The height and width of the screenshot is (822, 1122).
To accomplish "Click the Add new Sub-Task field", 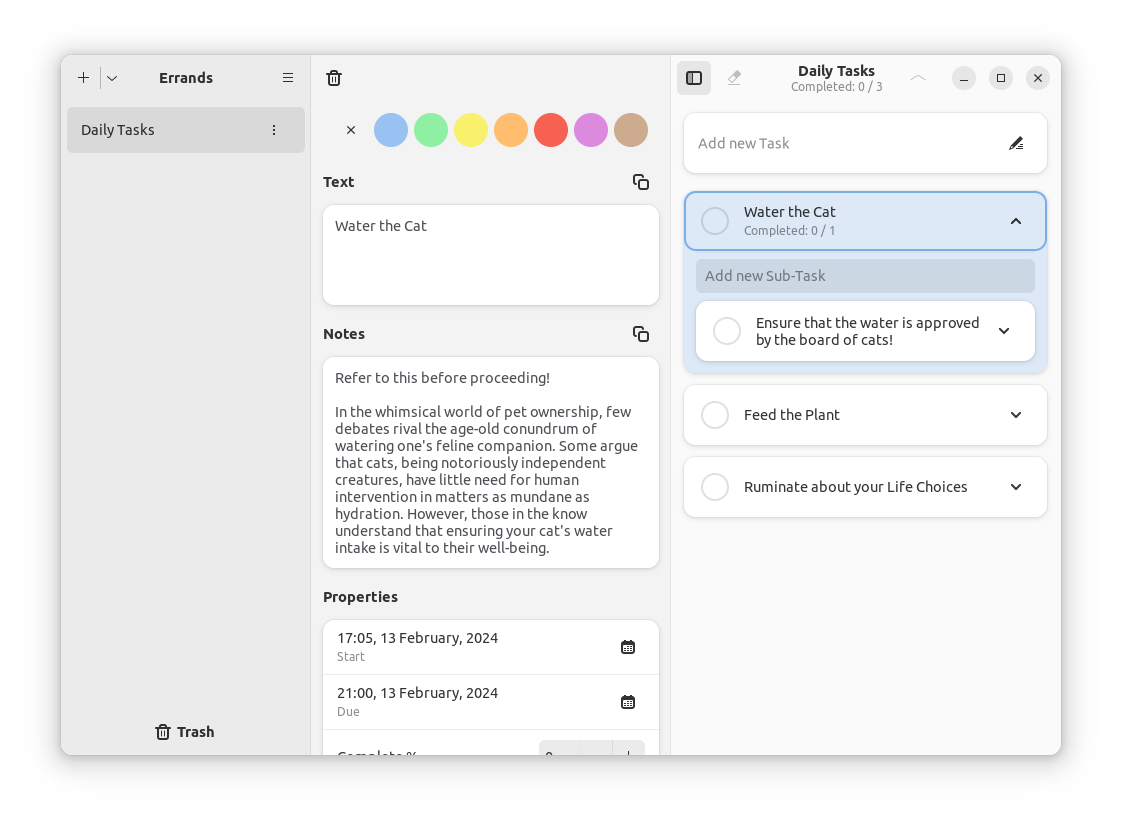I will [x=865, y=275].
